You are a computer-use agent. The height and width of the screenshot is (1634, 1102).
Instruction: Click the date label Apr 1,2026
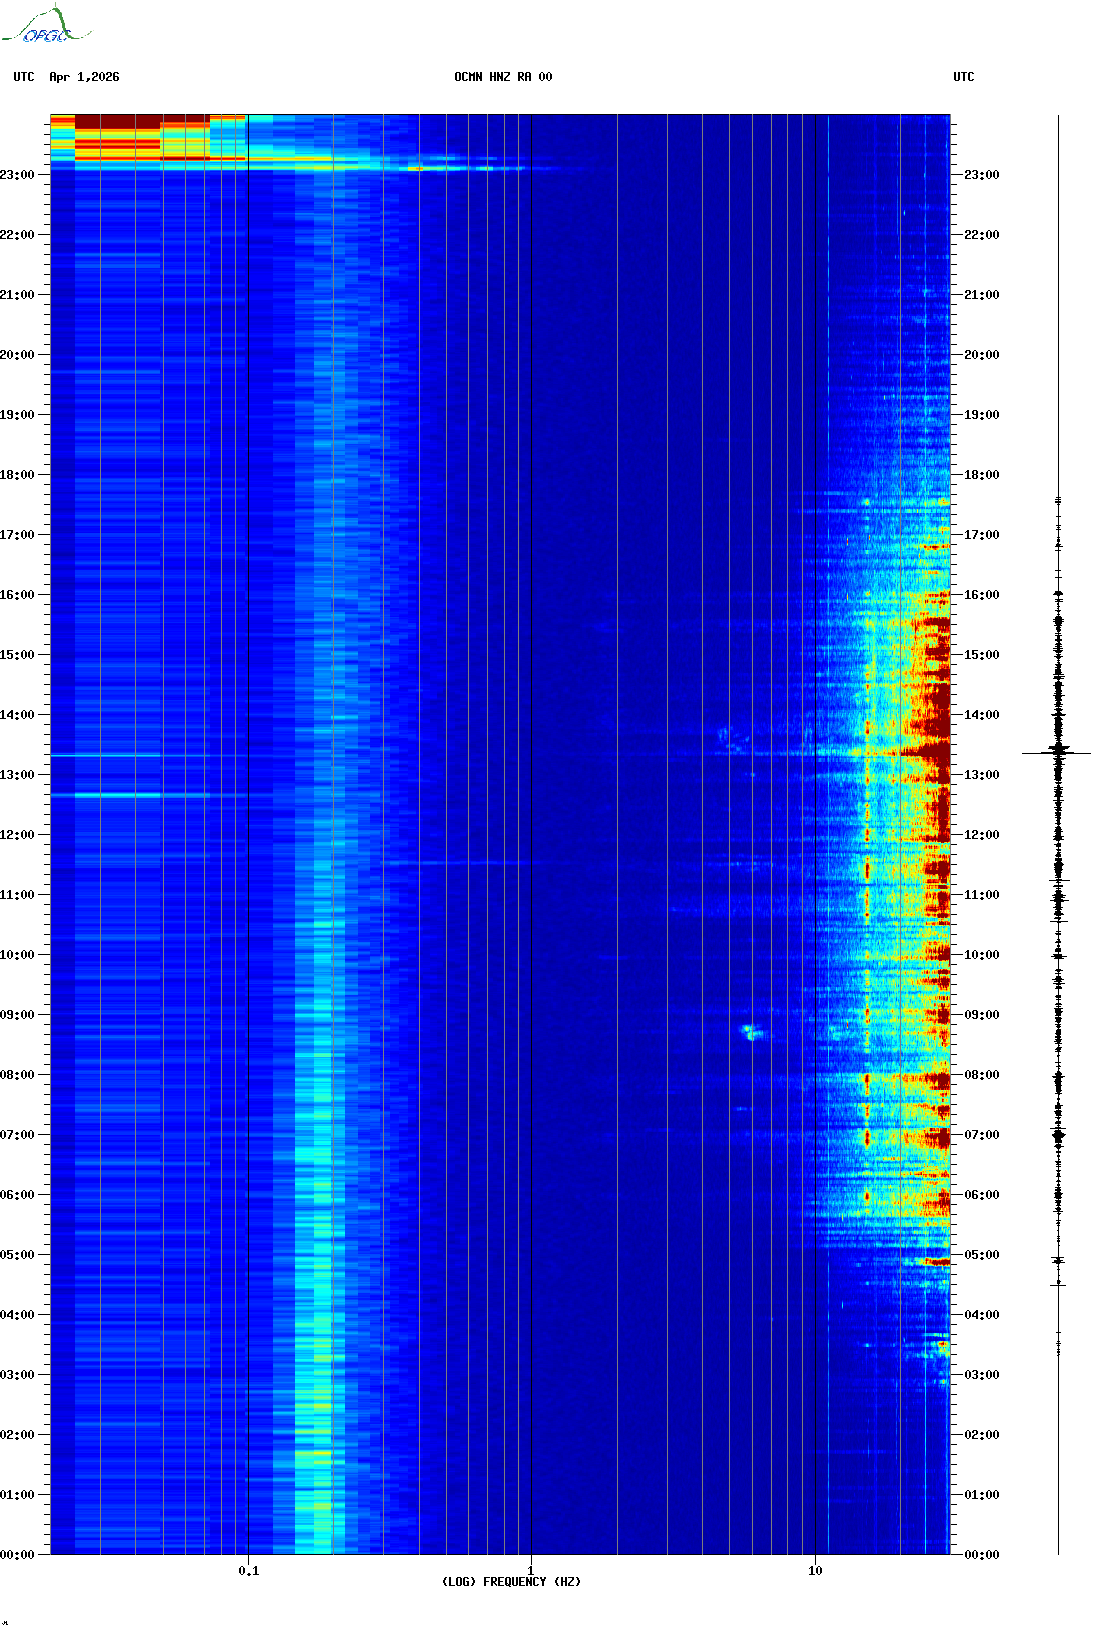point(84,77)
